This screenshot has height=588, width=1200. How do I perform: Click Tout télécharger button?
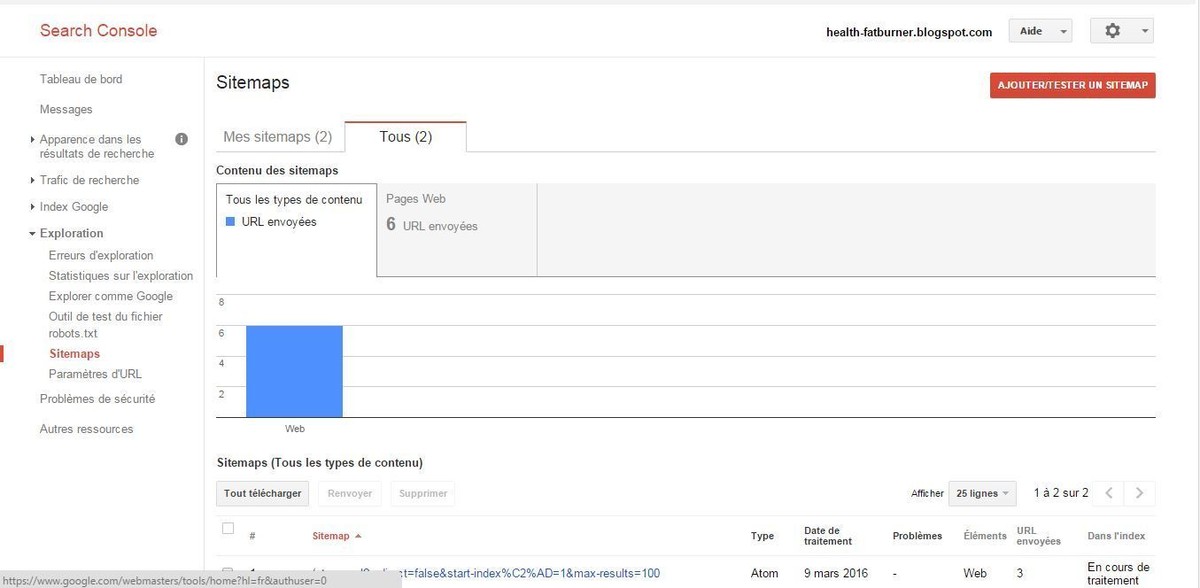pyautogui.click(x=262, y=493)
